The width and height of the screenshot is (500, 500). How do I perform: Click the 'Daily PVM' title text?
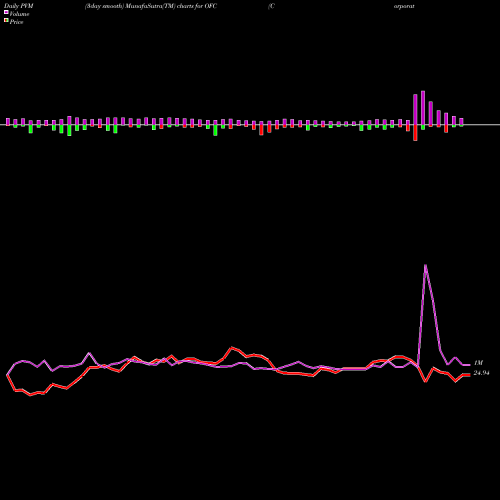pyautogui.click(x=19, y=6)
